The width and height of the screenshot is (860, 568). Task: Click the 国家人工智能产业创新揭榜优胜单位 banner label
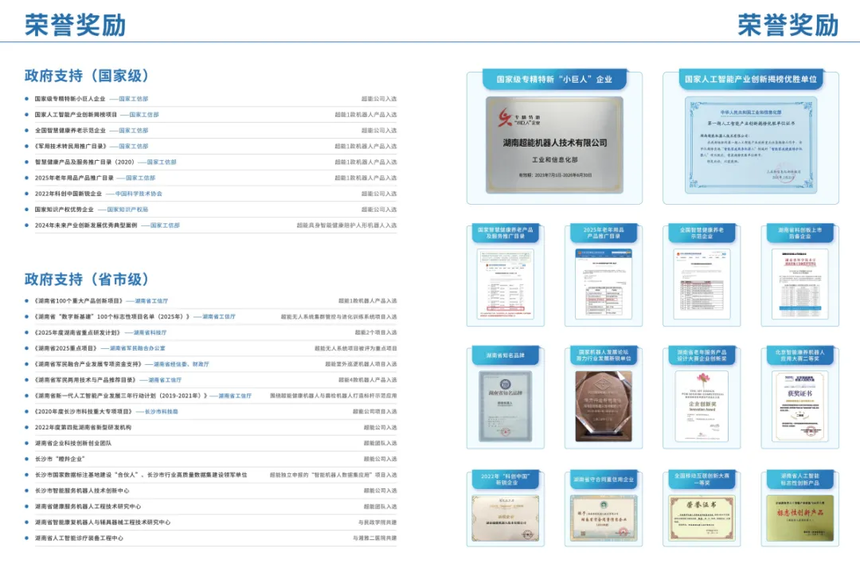[751, 79]
